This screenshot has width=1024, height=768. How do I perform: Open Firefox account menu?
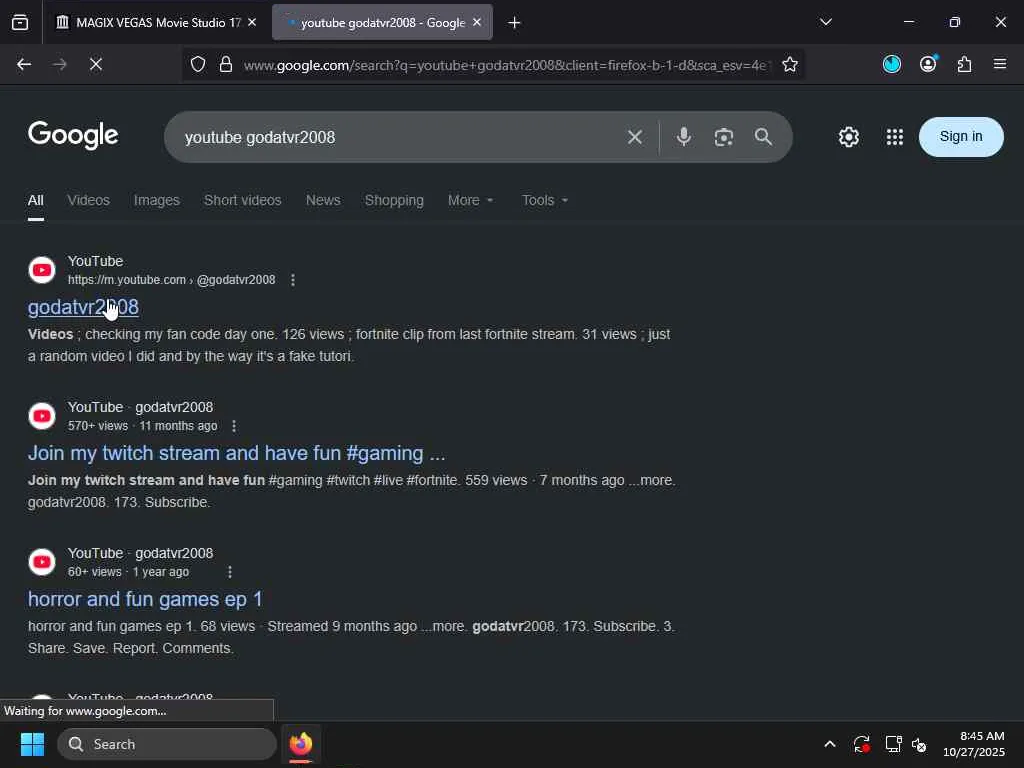coord(928,64)
